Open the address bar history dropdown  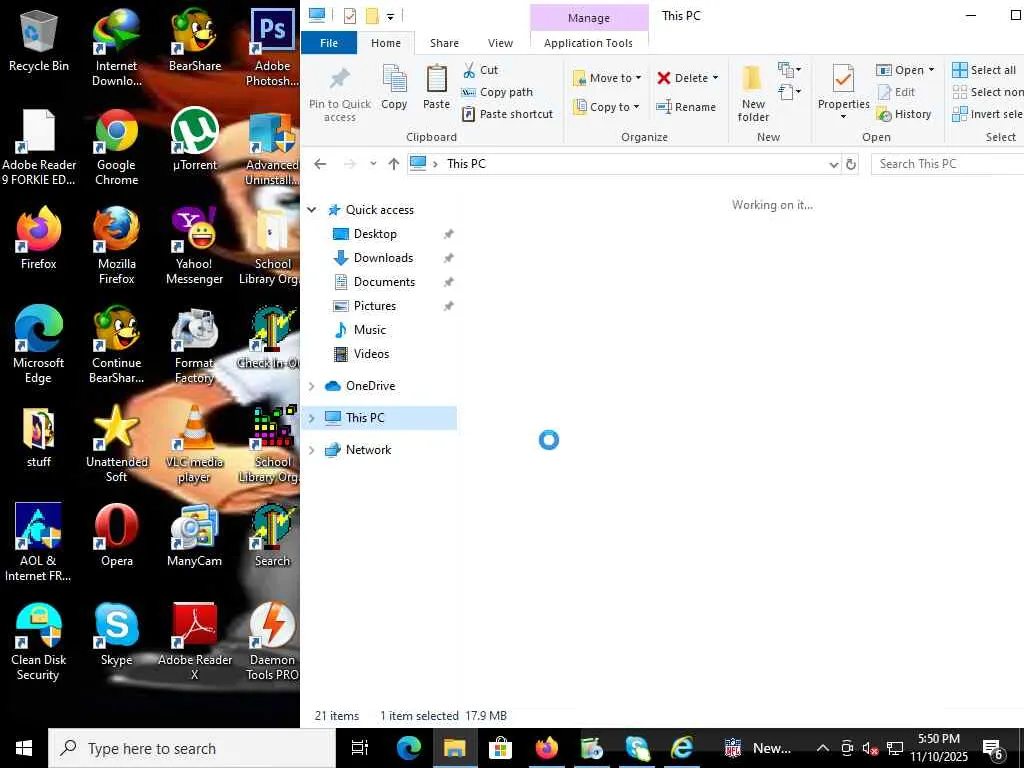coord(833,165)
